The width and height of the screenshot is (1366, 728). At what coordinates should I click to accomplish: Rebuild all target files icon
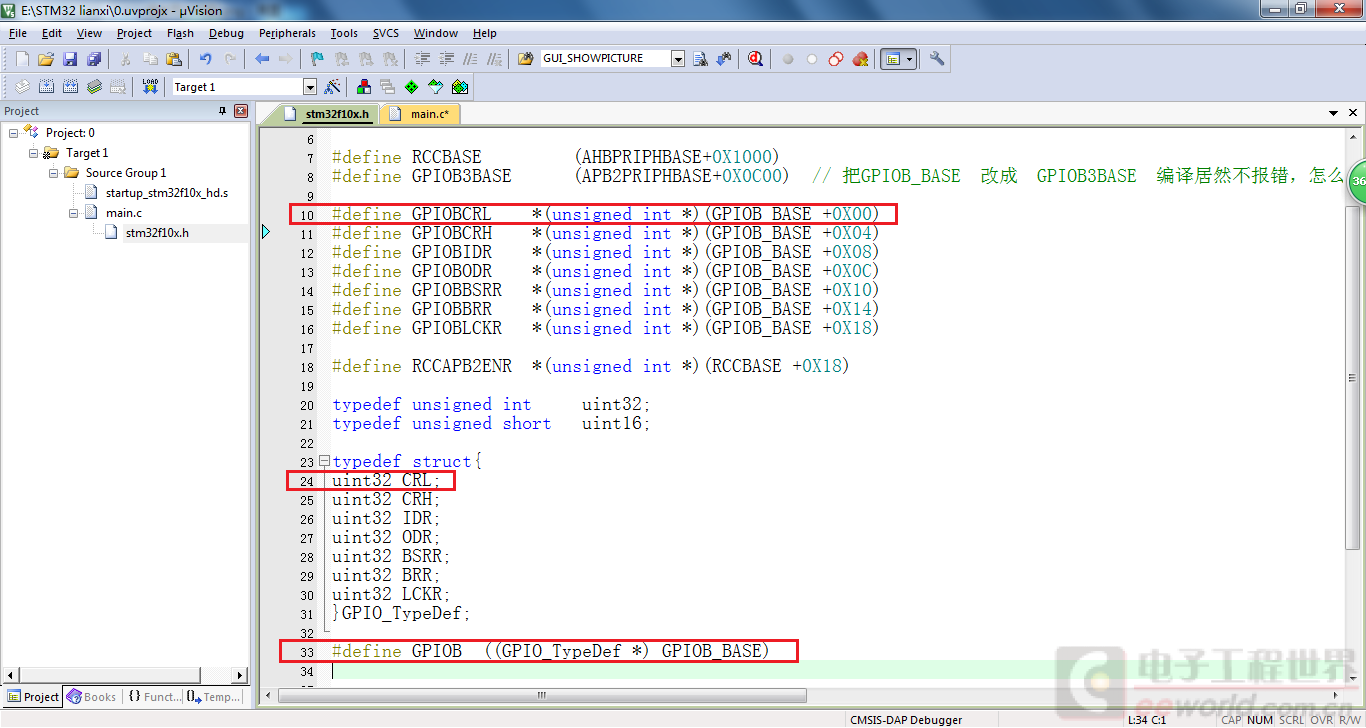tap(70, 87)
